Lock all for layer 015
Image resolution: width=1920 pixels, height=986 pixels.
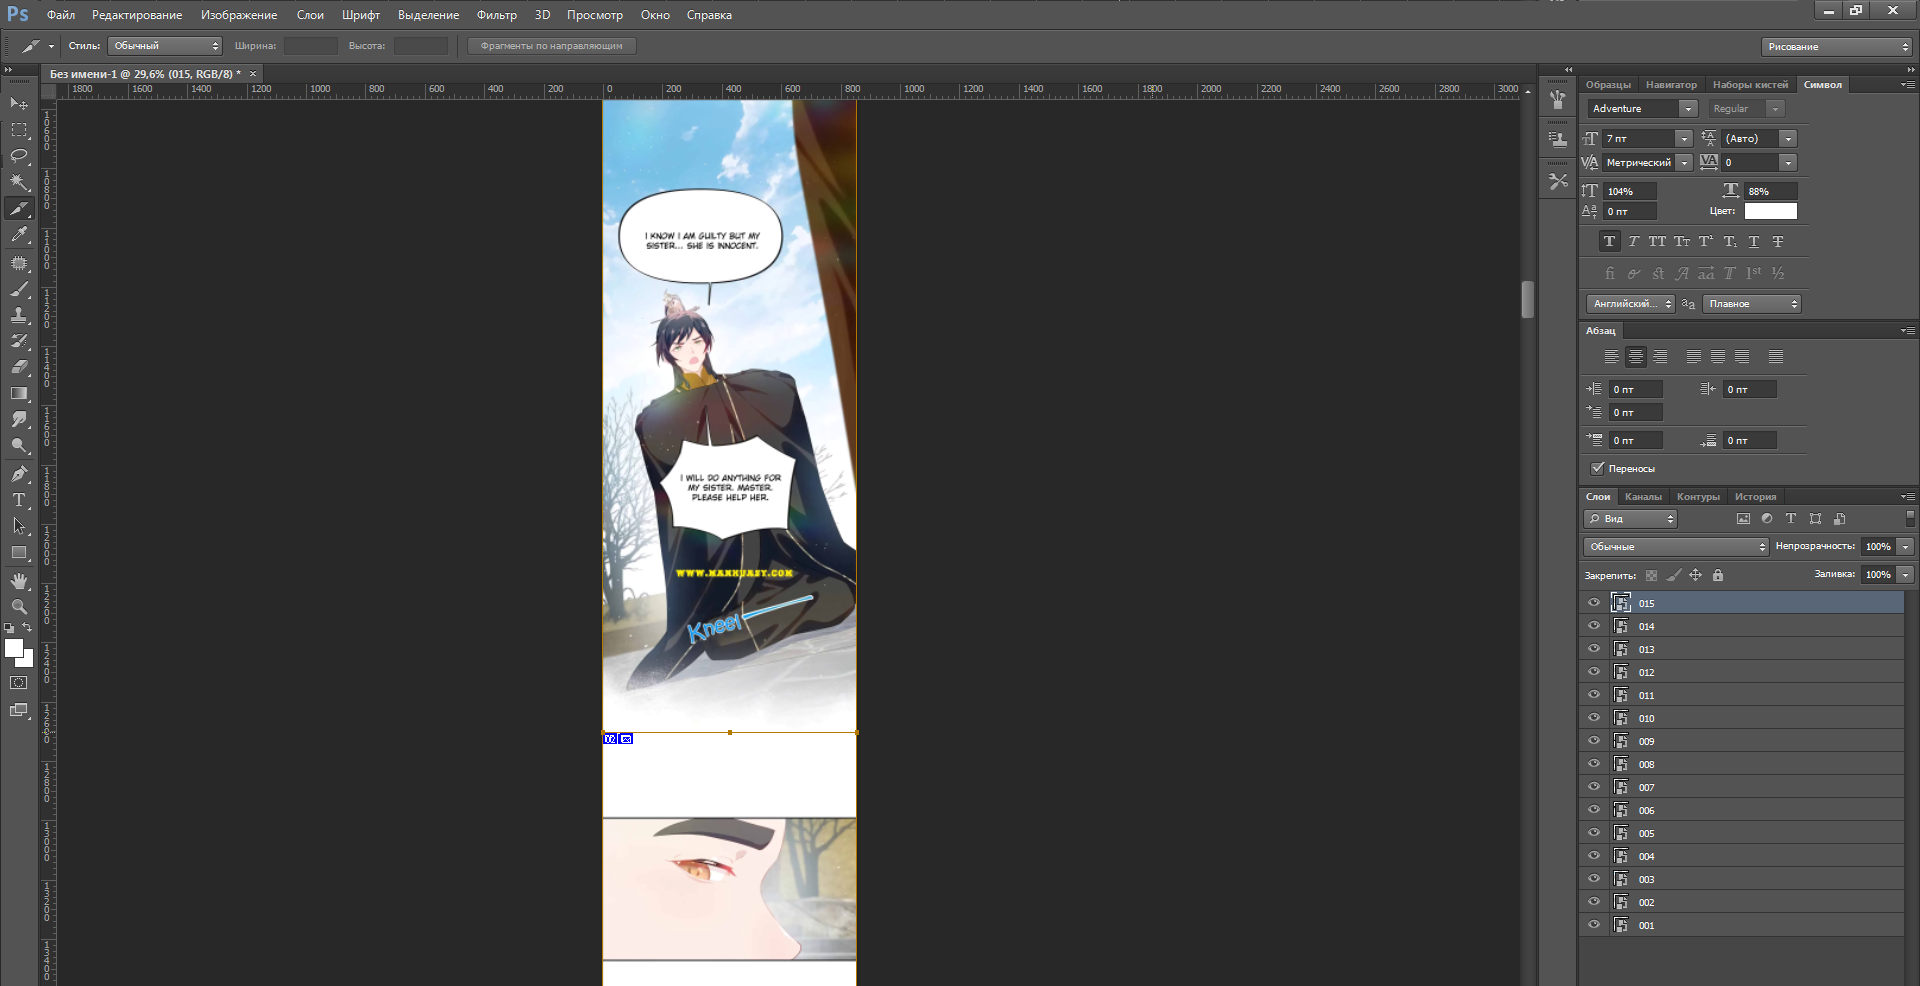tap(1718, 575)
